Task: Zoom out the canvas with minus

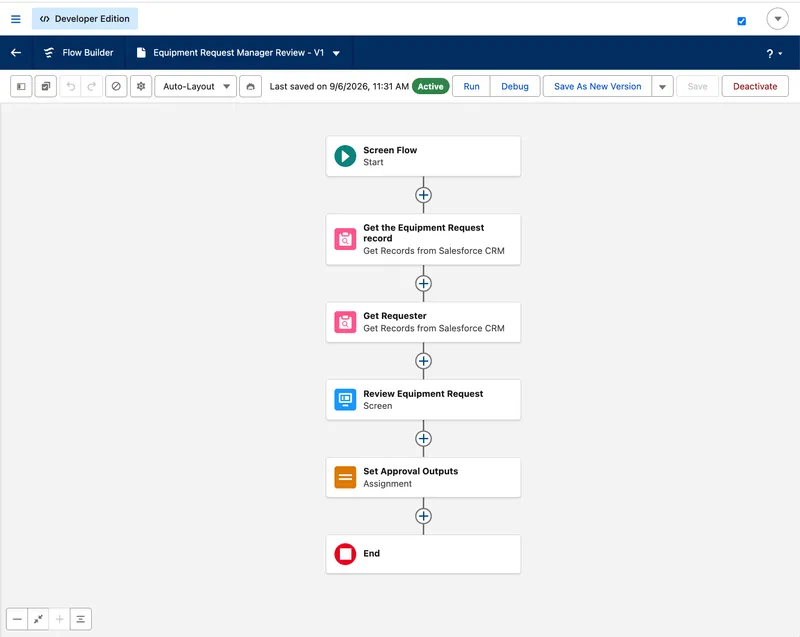Action: tap(17, 619)
